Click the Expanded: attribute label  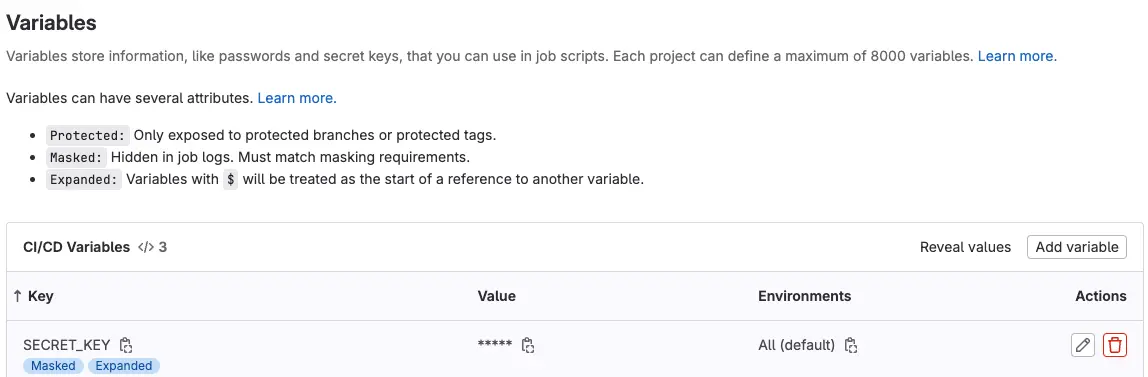84,179
